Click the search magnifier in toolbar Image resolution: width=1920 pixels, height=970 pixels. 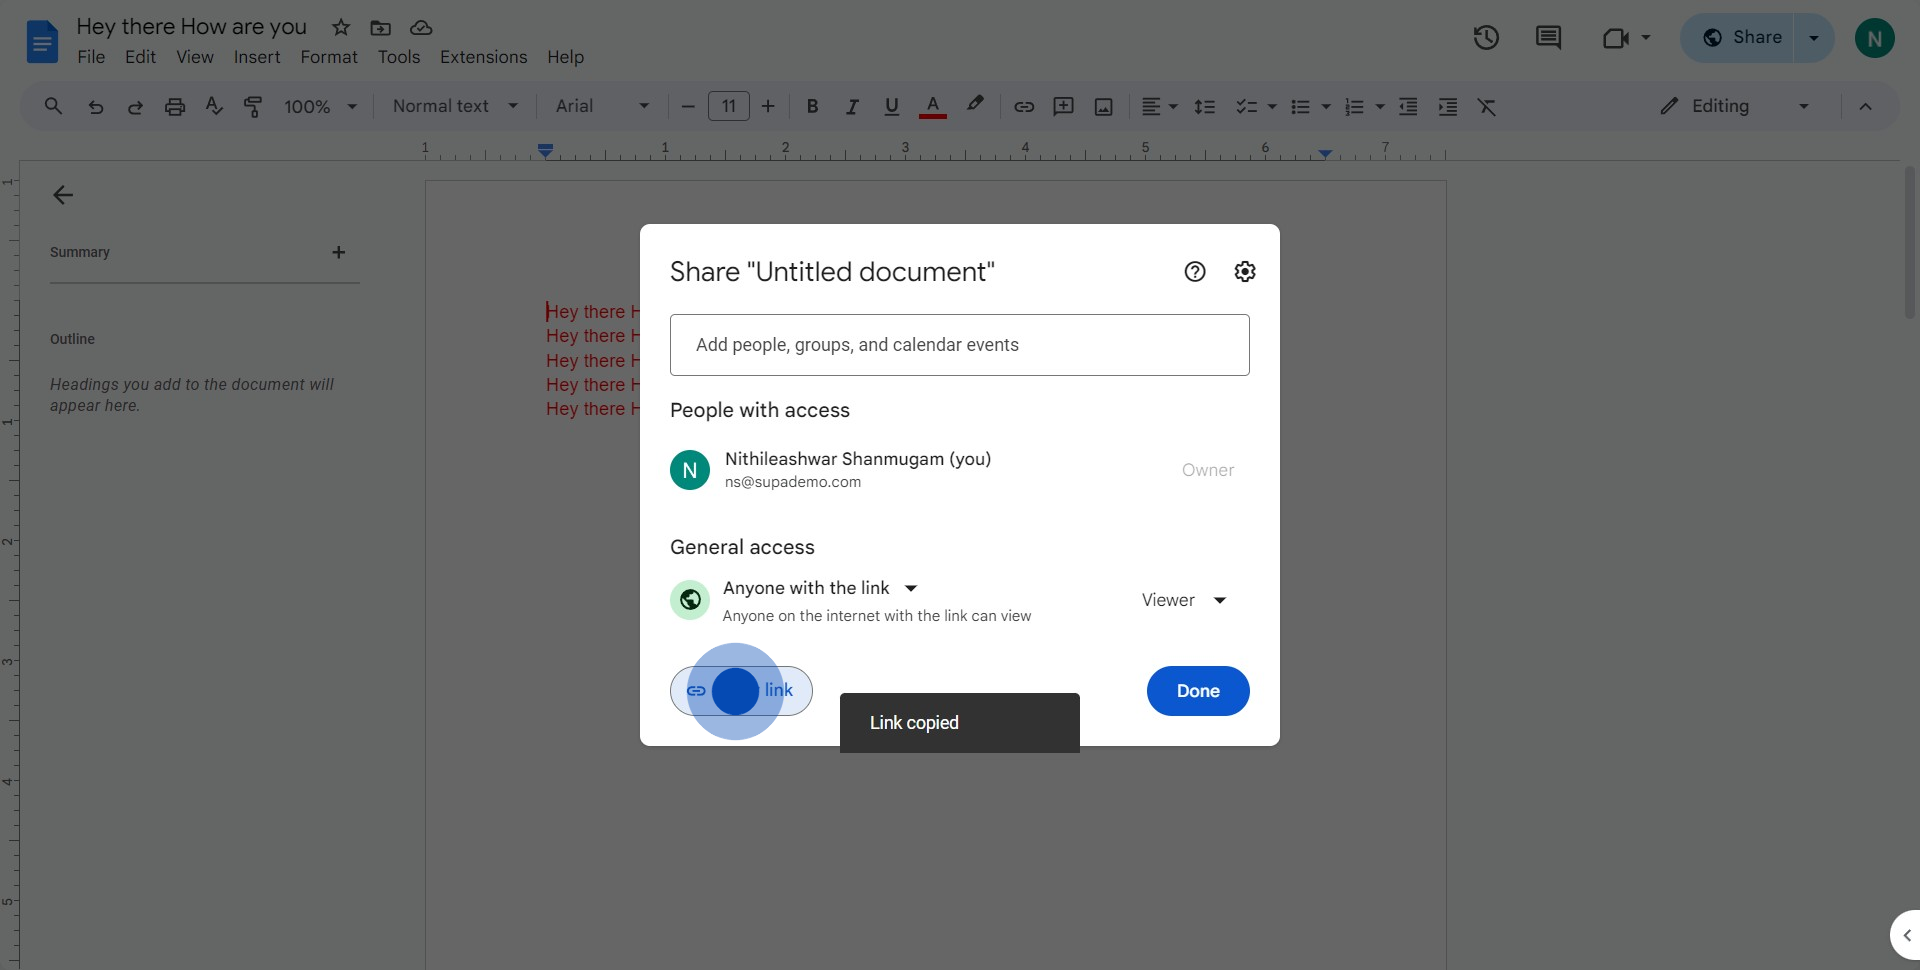pyautogui.click(x=53, y=106)
